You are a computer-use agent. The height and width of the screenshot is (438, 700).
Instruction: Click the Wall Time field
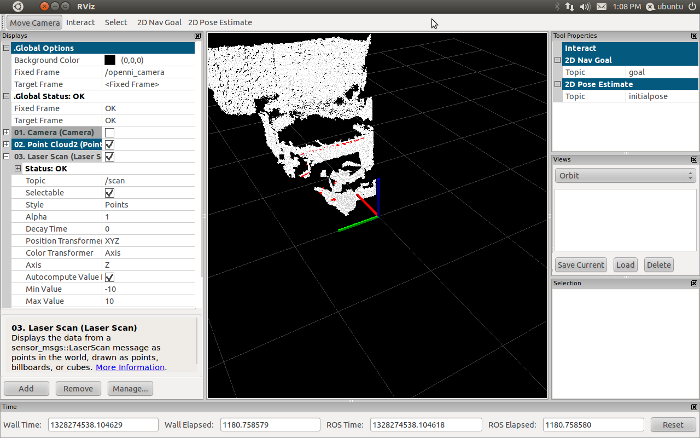(103, 424)
